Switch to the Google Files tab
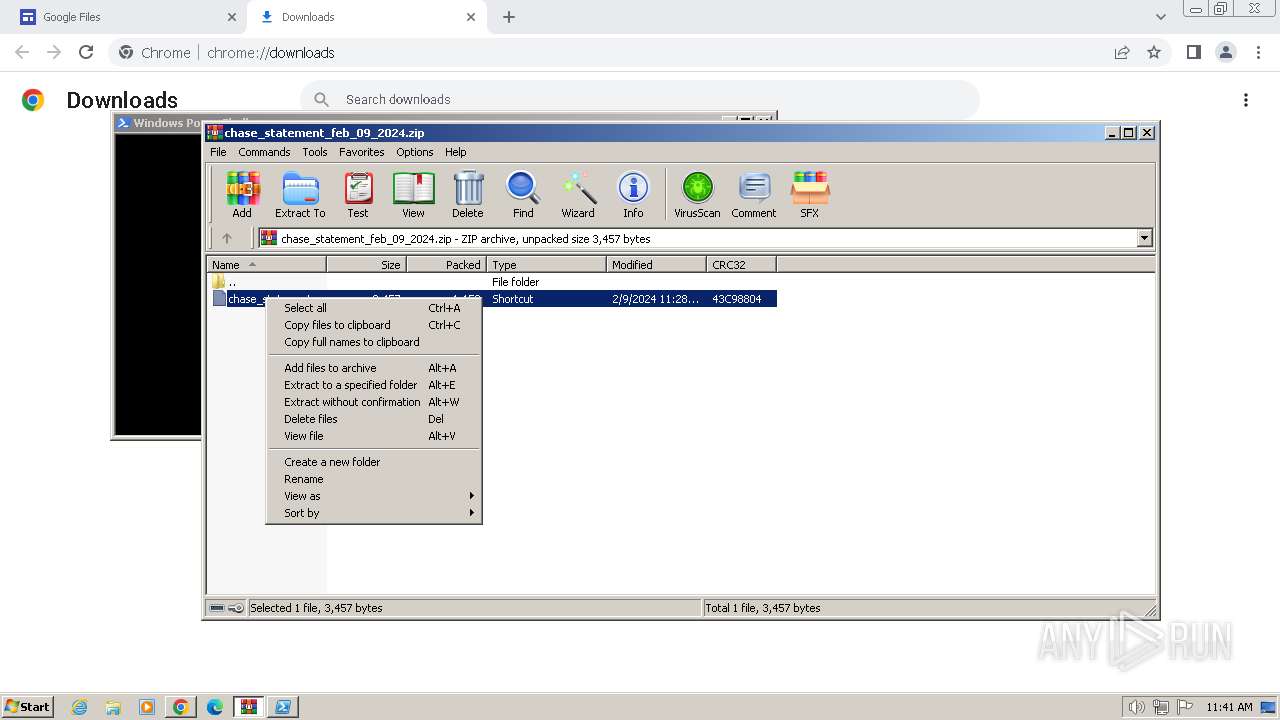 [130, 17]
